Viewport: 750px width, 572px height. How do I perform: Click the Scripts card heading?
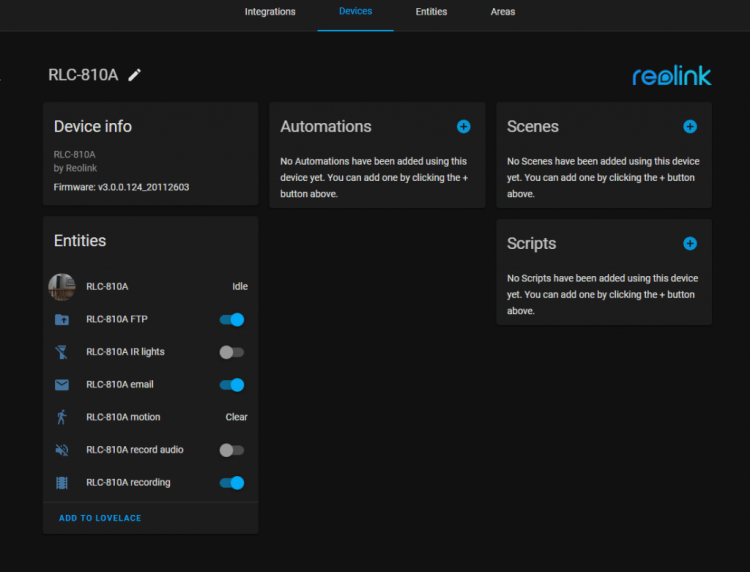point(531,243)
